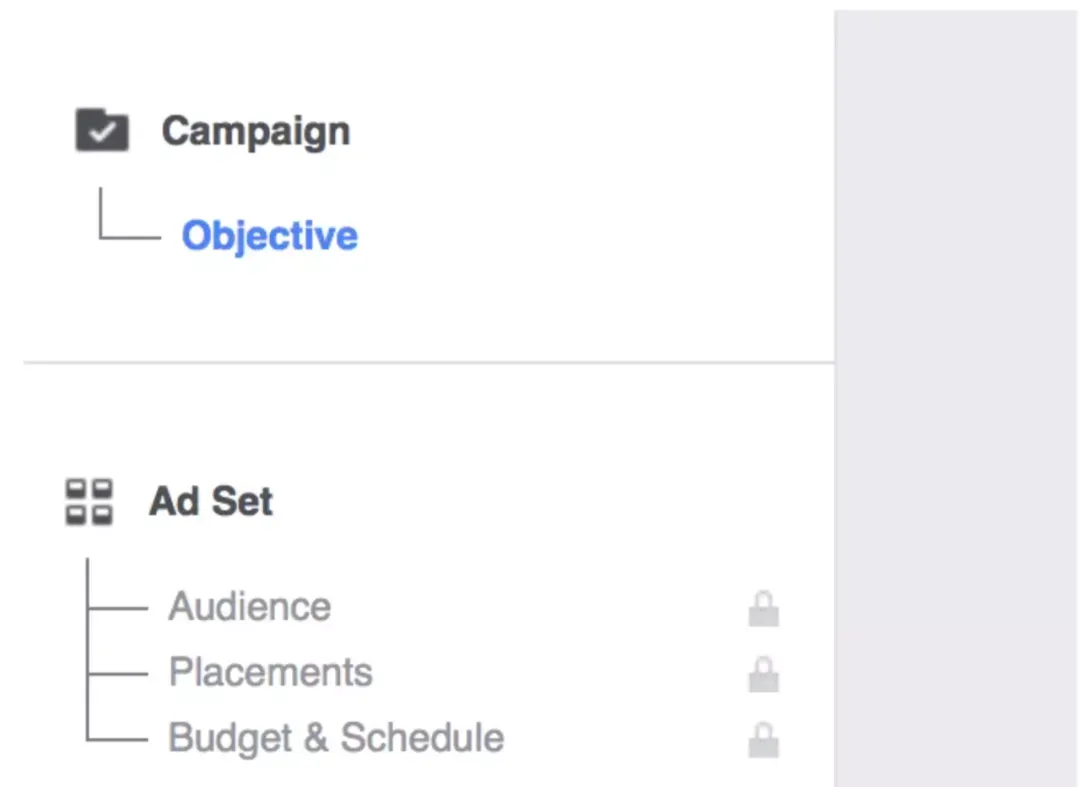Open the Audience section

pyautogui.click(x=249, y=607)
